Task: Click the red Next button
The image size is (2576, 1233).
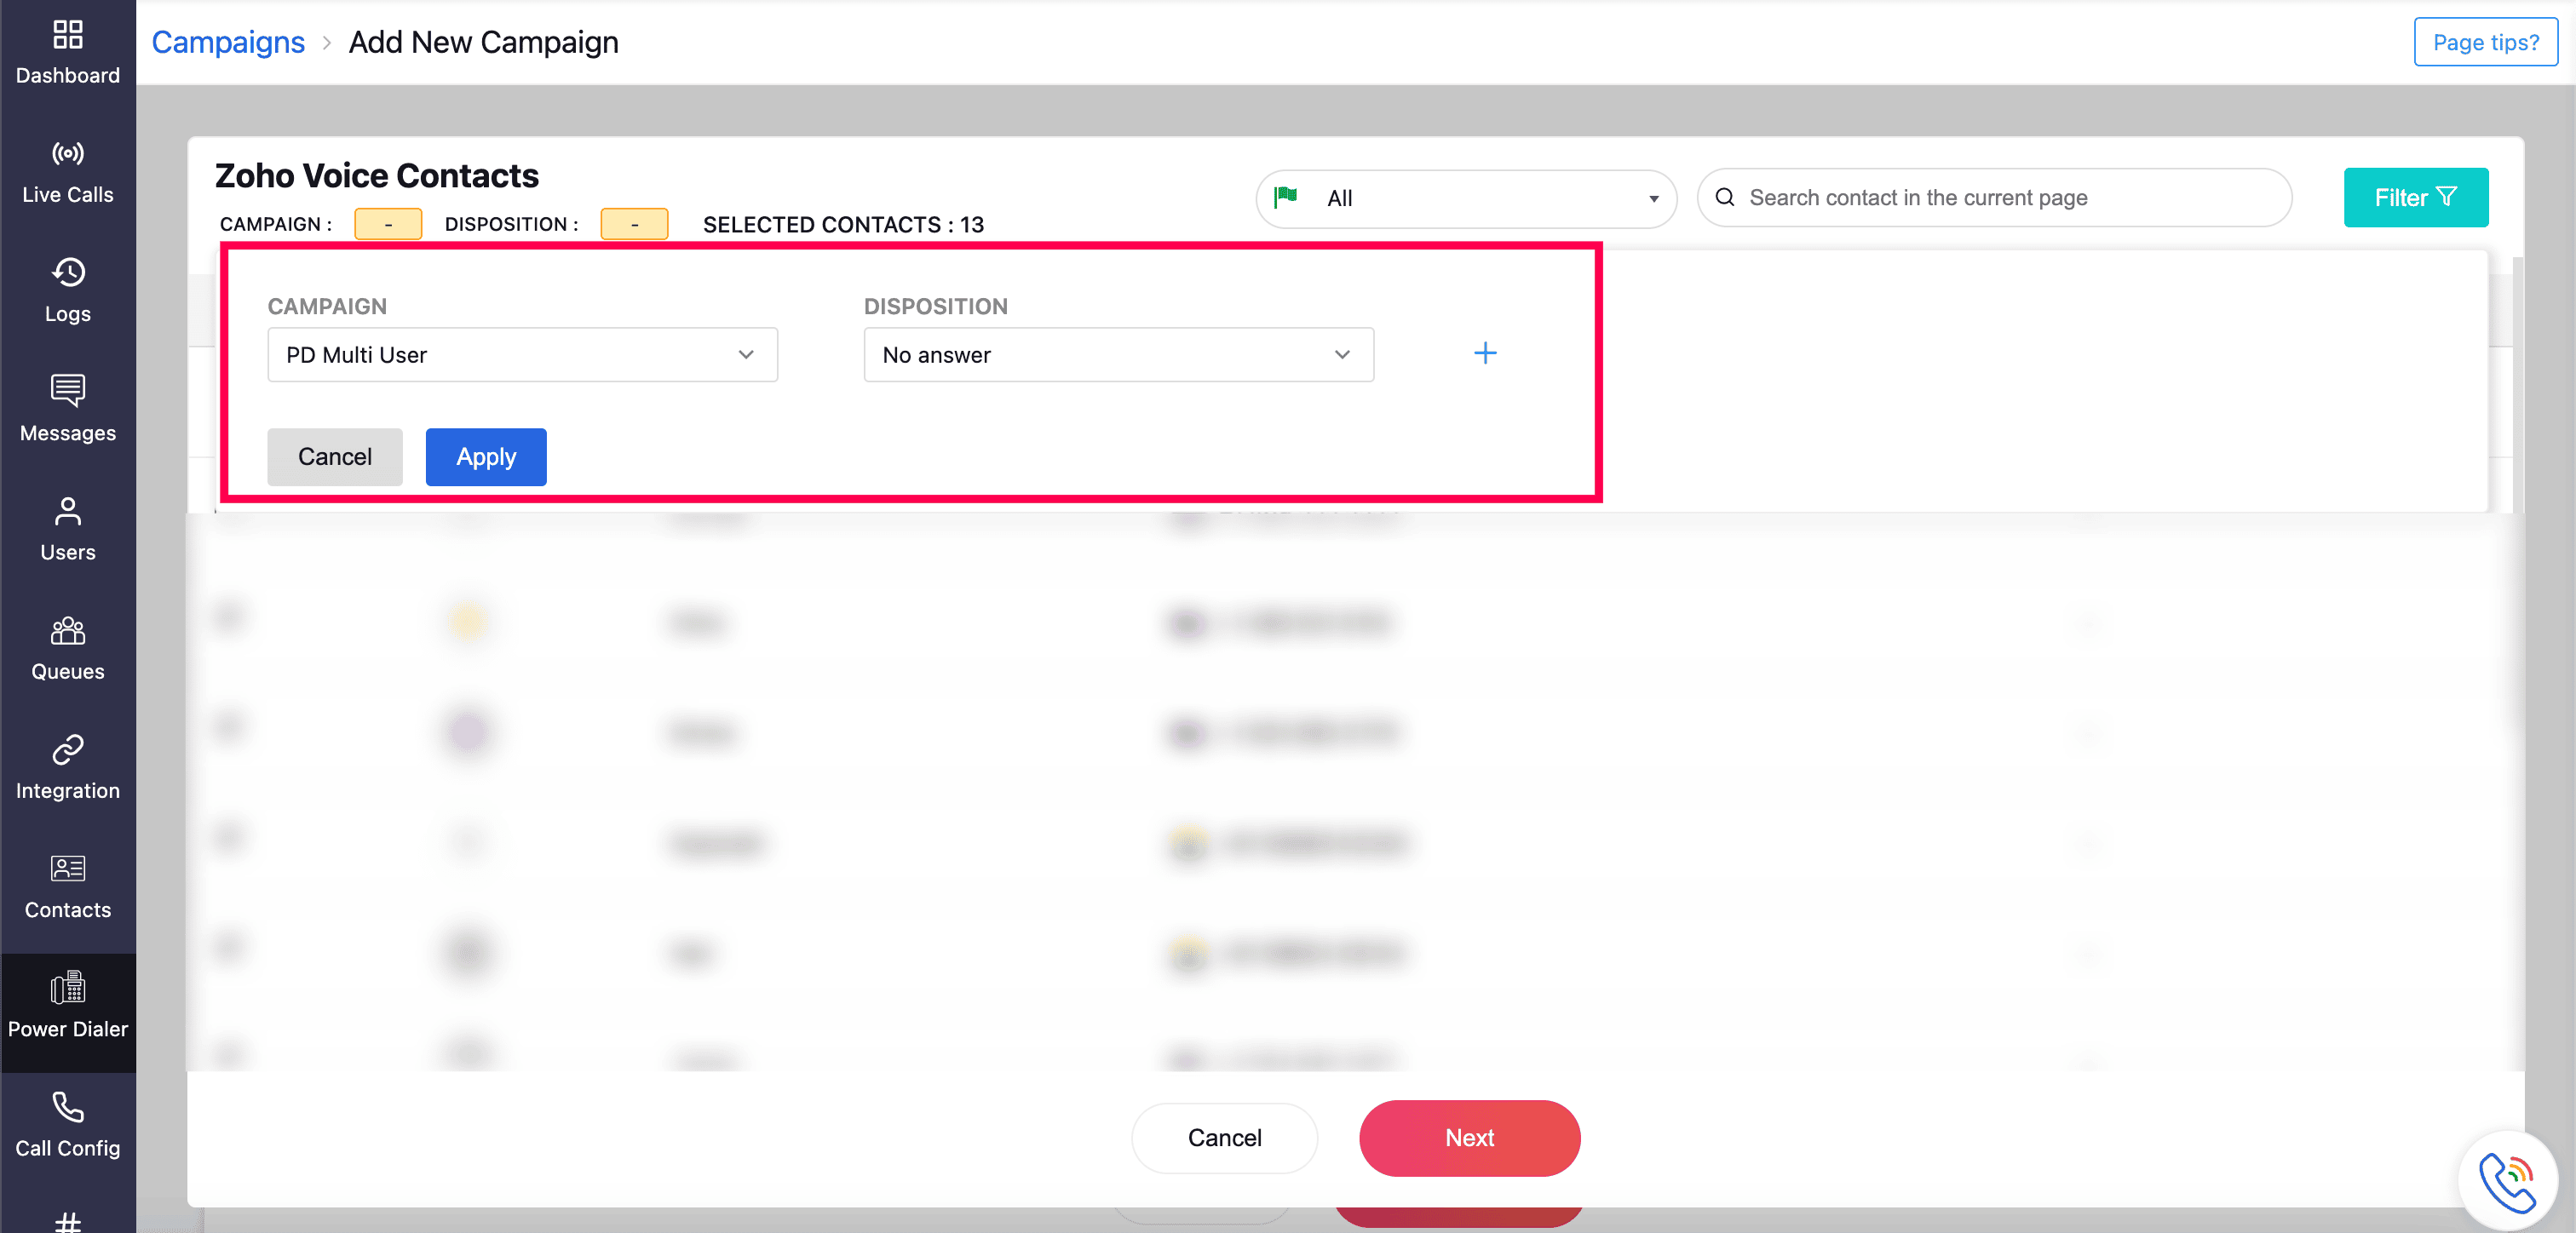Action: coord(1469,1138)
